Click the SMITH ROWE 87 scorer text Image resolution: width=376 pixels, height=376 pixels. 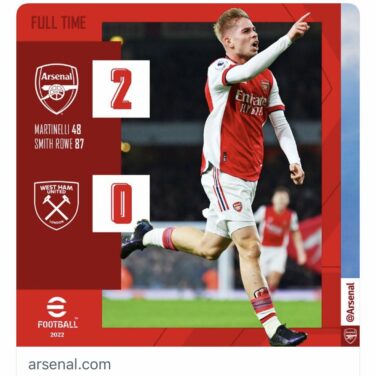[x=59, y=144]
